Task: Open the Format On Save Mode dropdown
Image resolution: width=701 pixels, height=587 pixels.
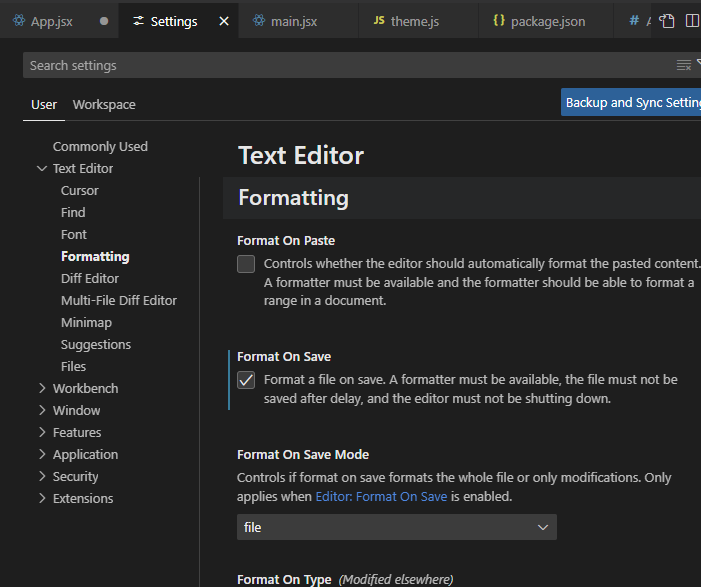Action: 396,527
